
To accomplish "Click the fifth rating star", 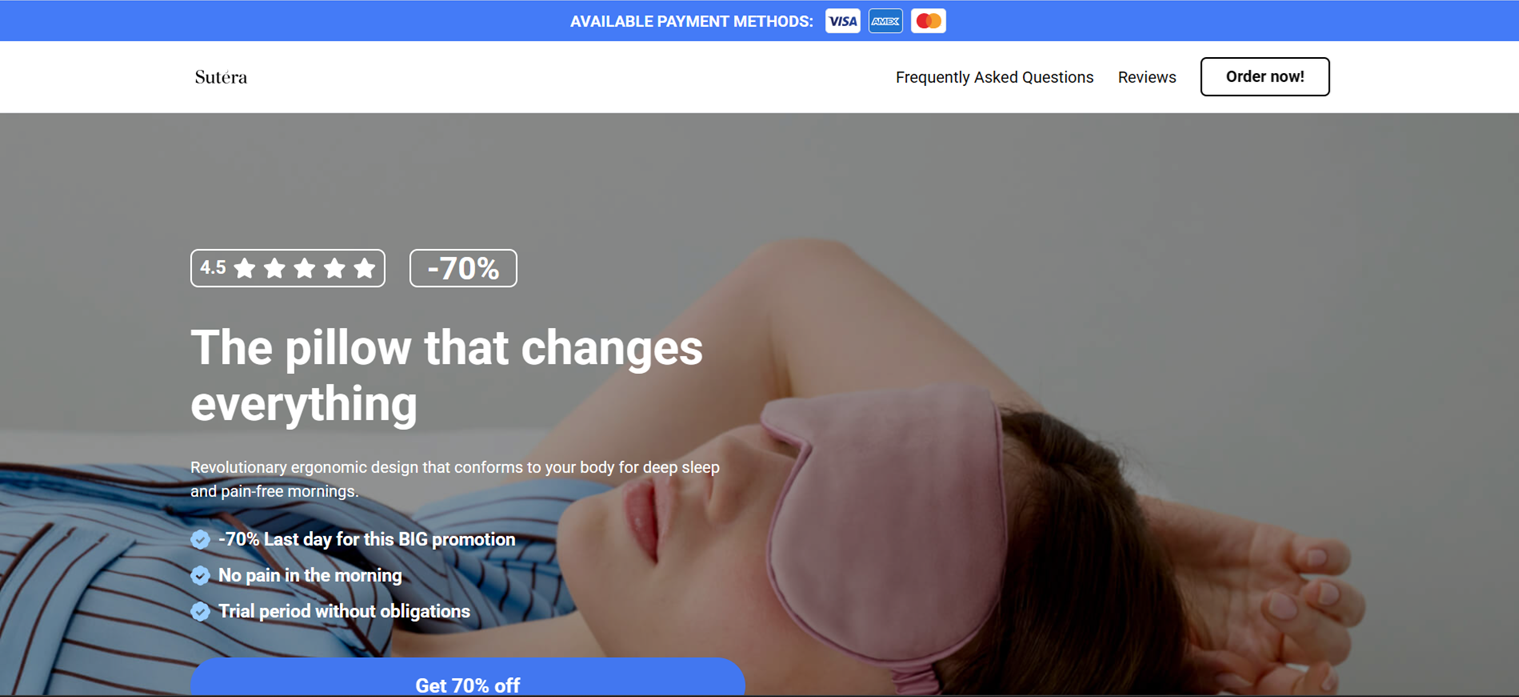I will point(364,268).
